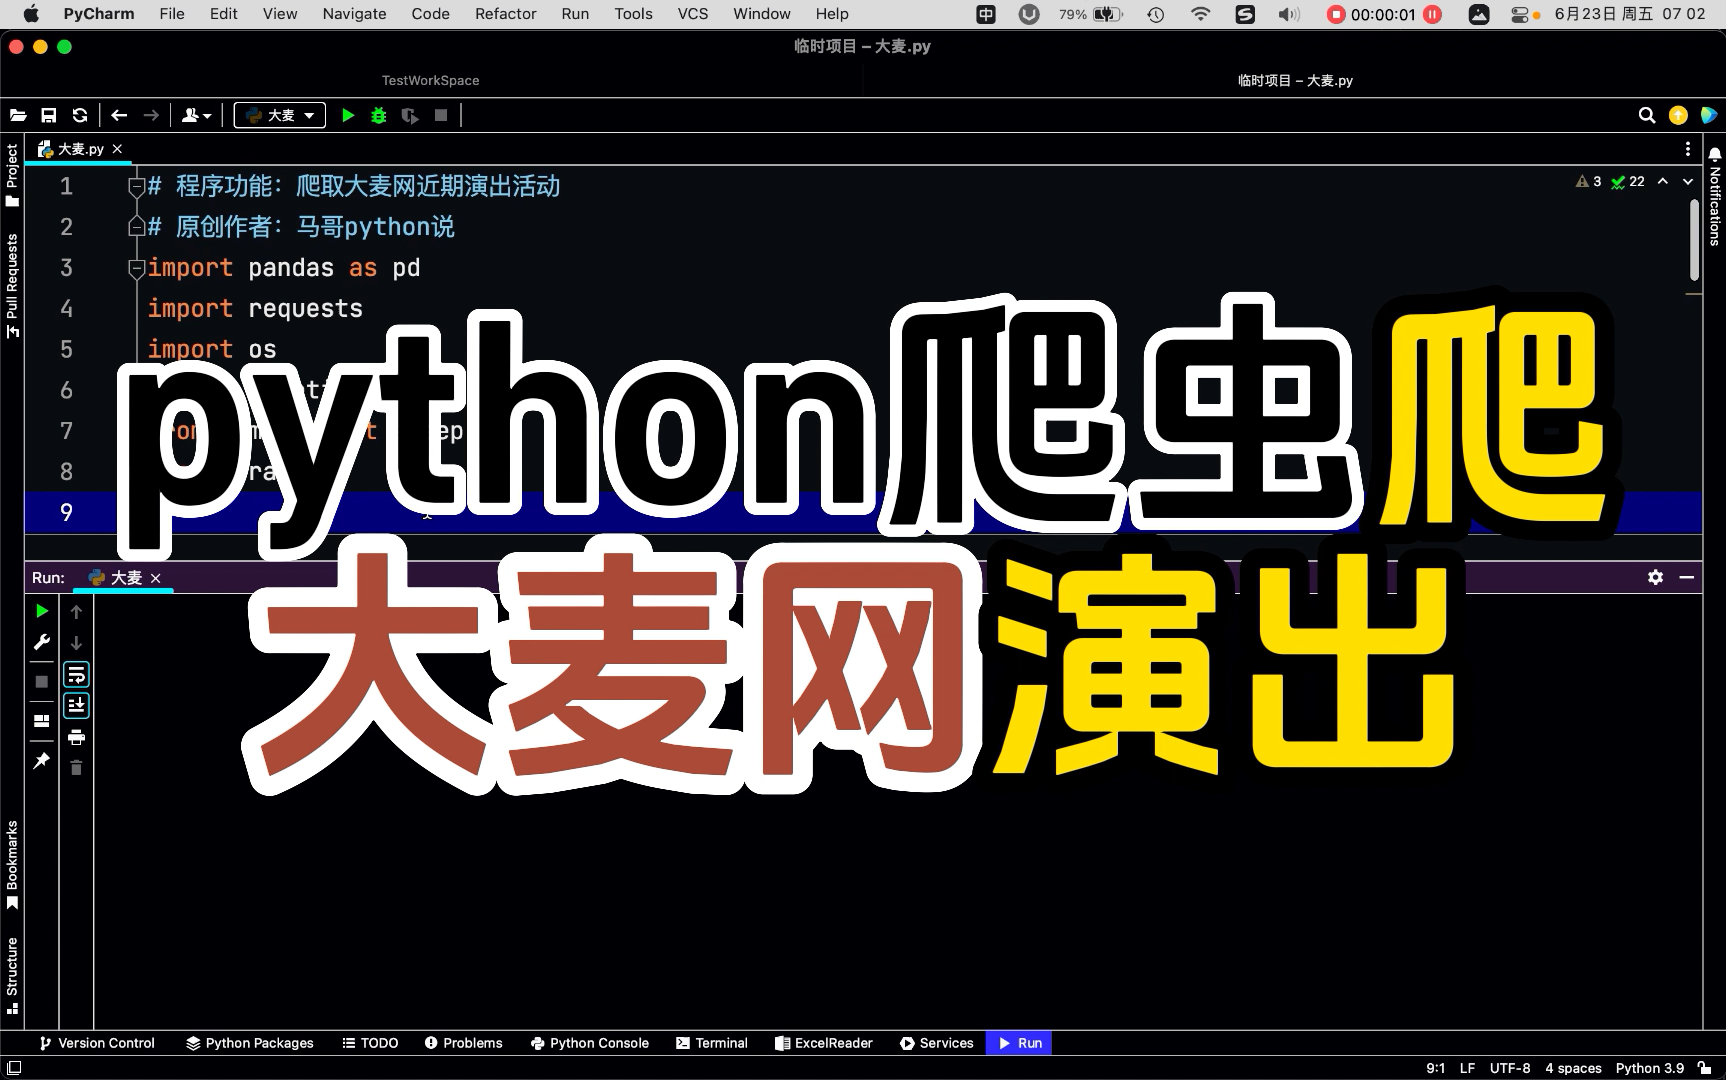Image resolution: width=1726 pixels, height=1080 pixels.
Task: Open Search Everywhere magnifier
Action: click(x=1647, y=115)
